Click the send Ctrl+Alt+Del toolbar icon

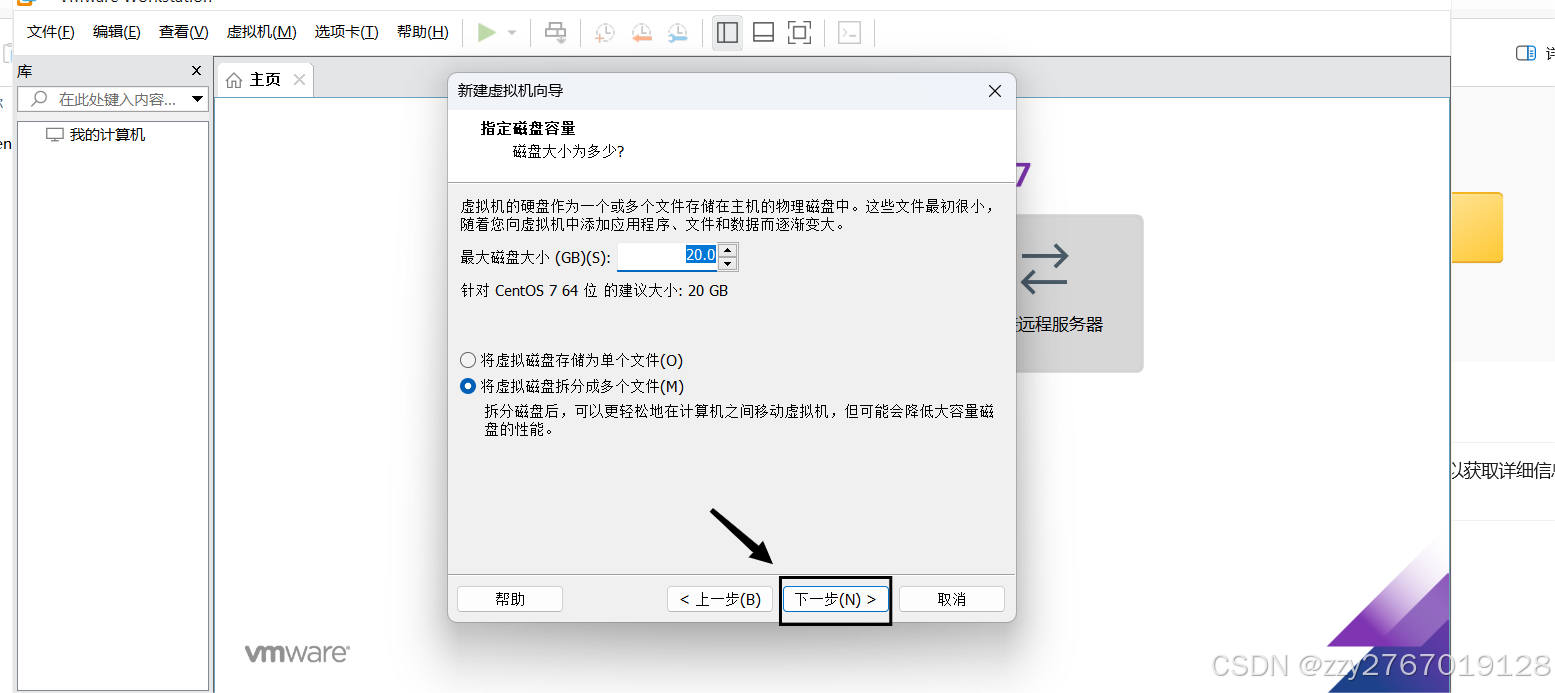pyautogui.click(x=555, y=33)
